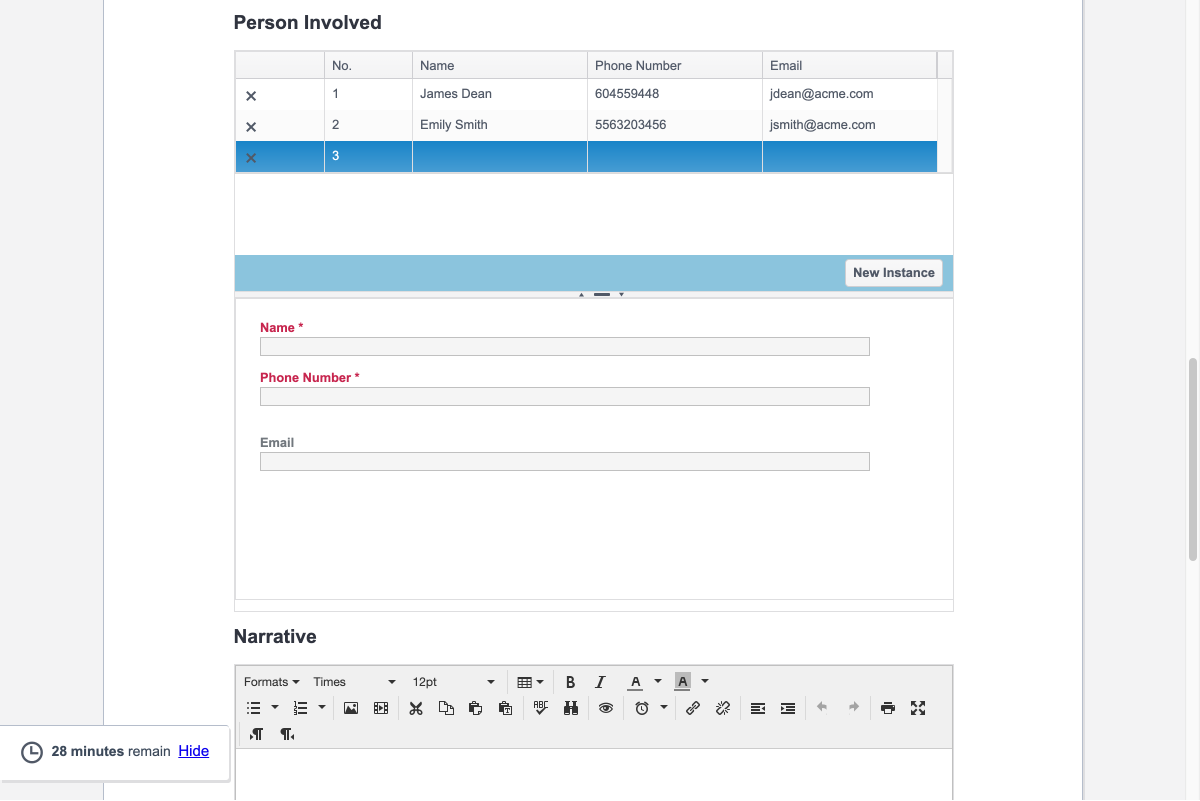The image size is (1200, 801).
Task: Click the insert image icon
Action: click(351, 708)
